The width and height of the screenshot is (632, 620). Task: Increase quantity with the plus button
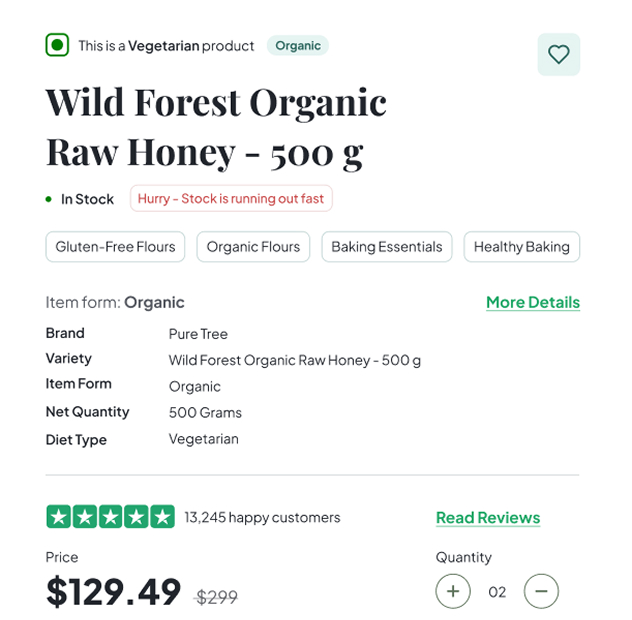[453, 591]
